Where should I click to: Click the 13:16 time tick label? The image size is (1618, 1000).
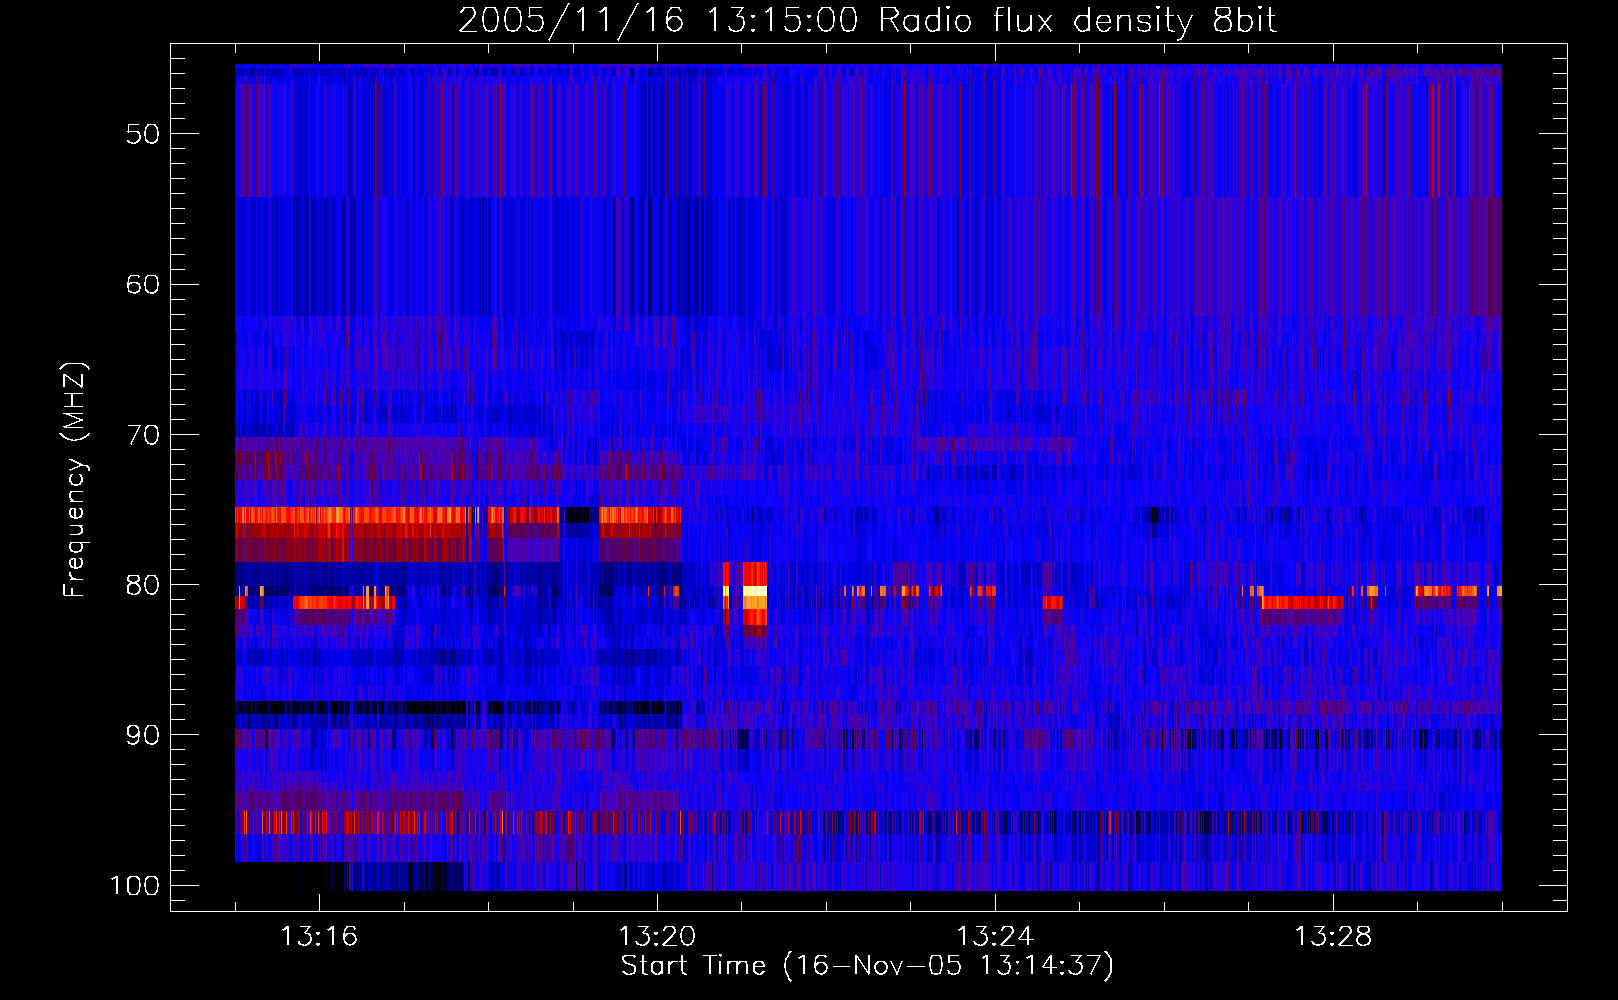[x=319, y=937]
